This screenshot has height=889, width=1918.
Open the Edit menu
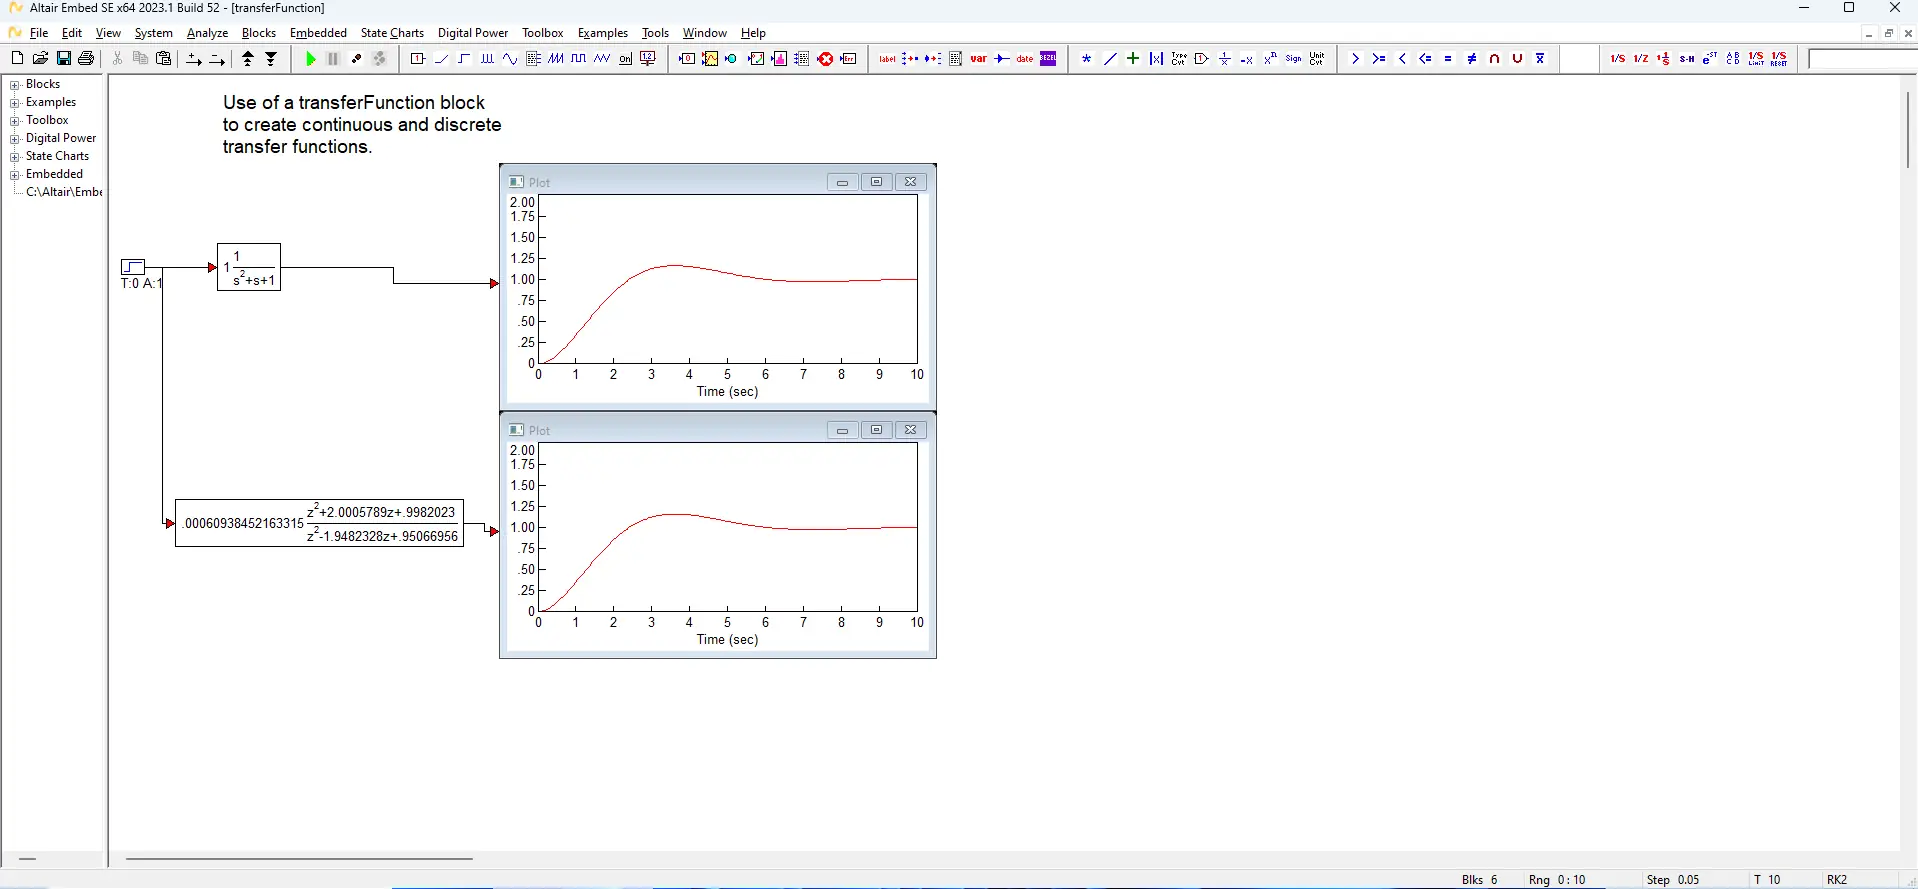point(72,33)
